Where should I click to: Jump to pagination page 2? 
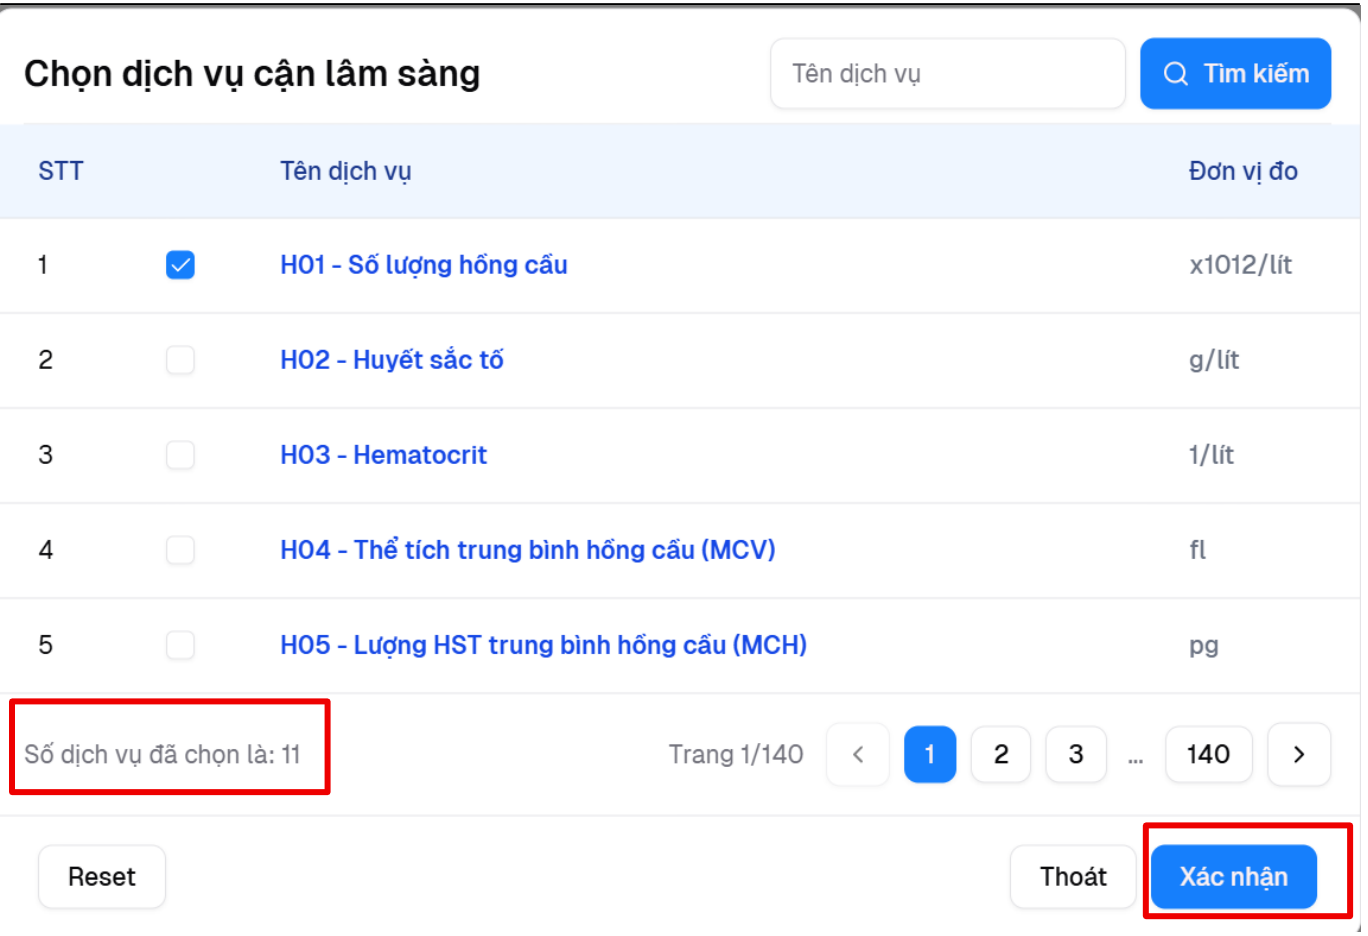1001,754
